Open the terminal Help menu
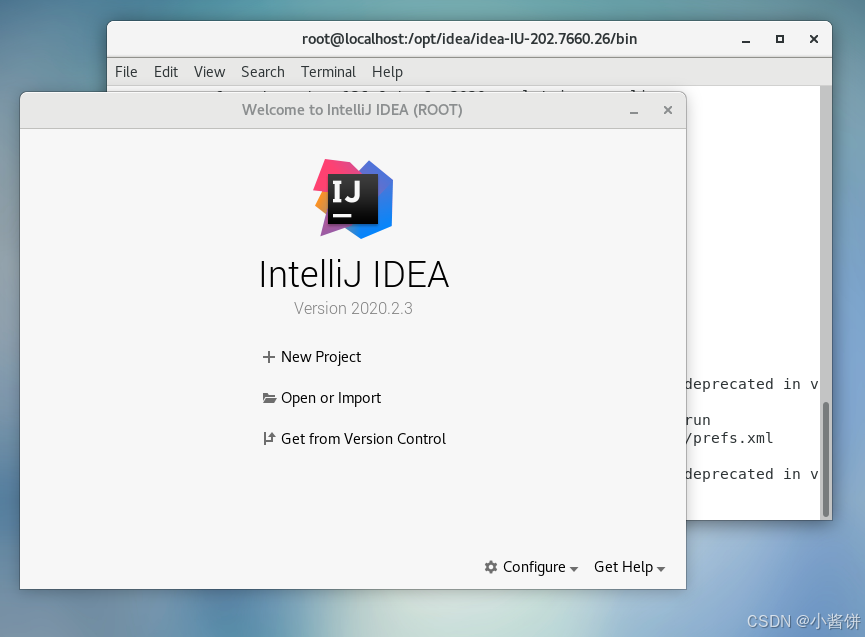 (387, 72)
